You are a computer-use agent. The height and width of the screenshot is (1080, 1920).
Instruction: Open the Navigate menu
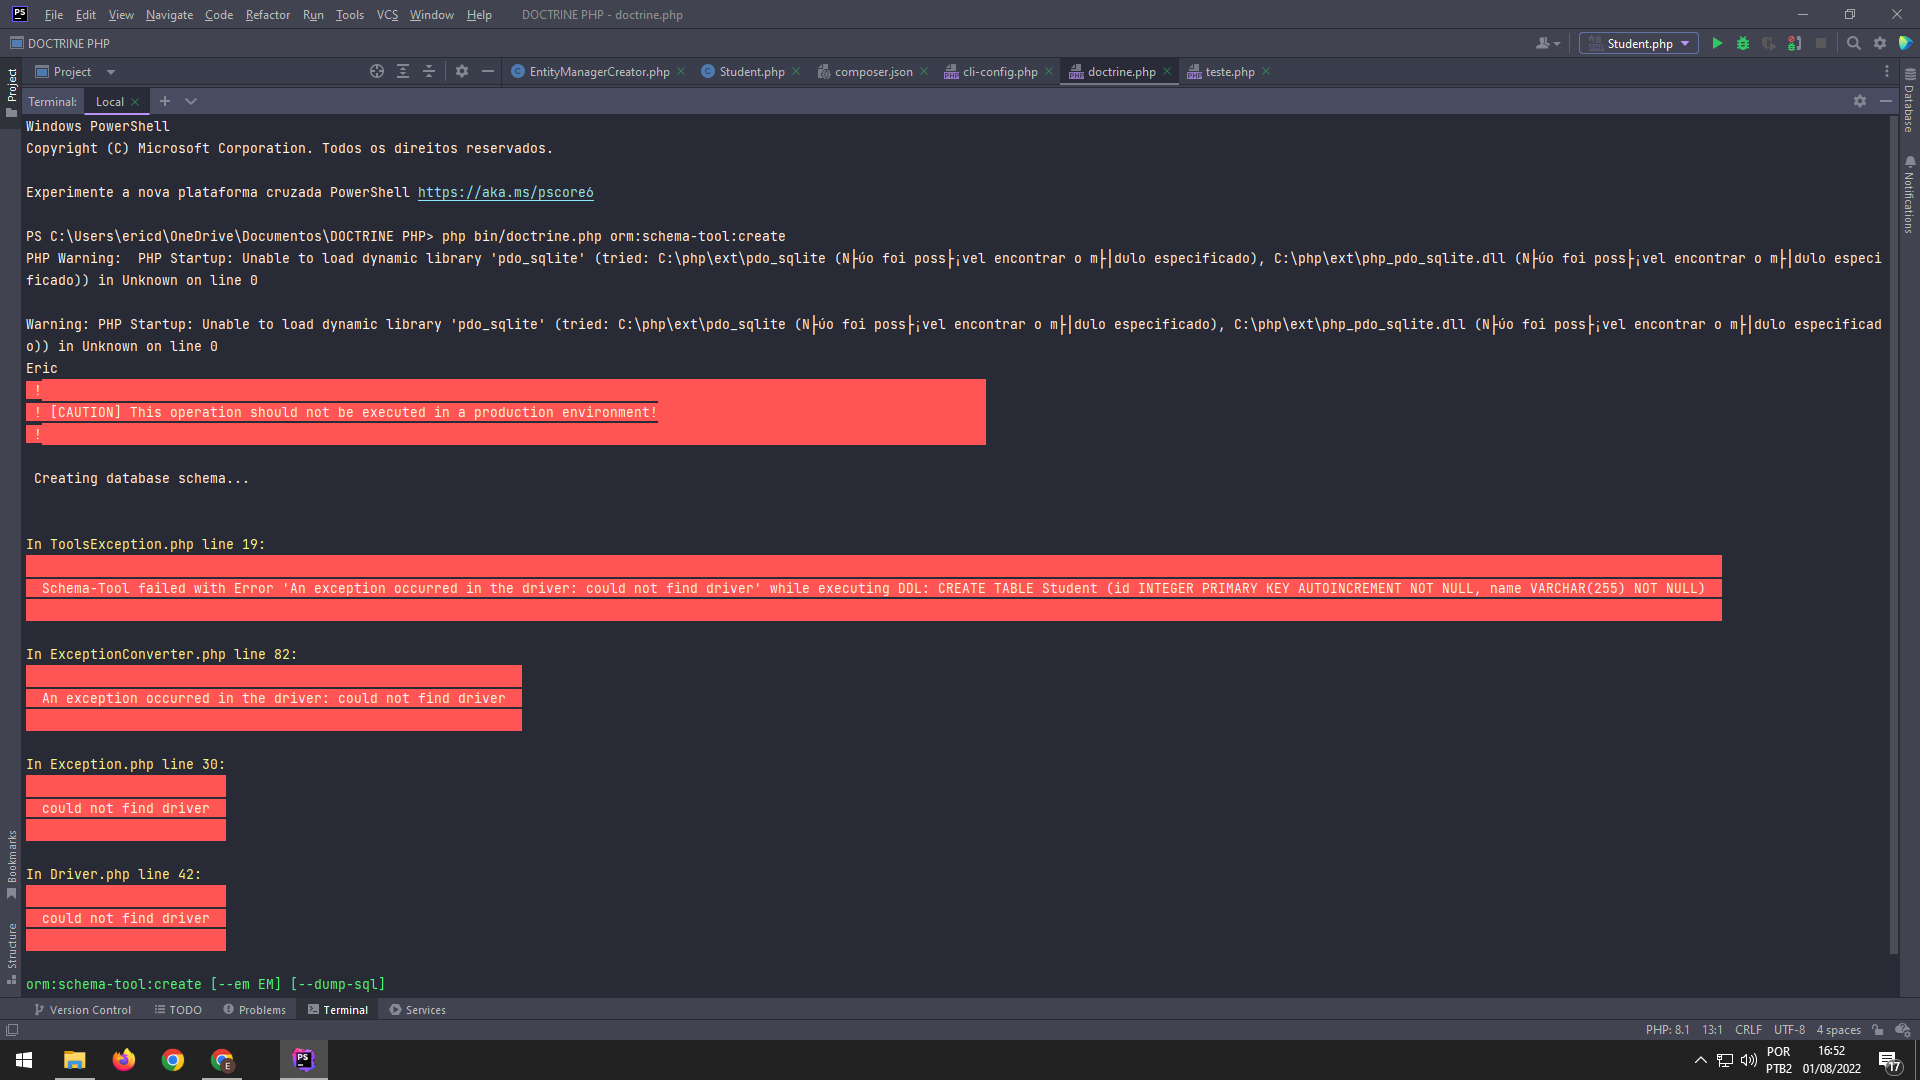[x=170, y=15]
